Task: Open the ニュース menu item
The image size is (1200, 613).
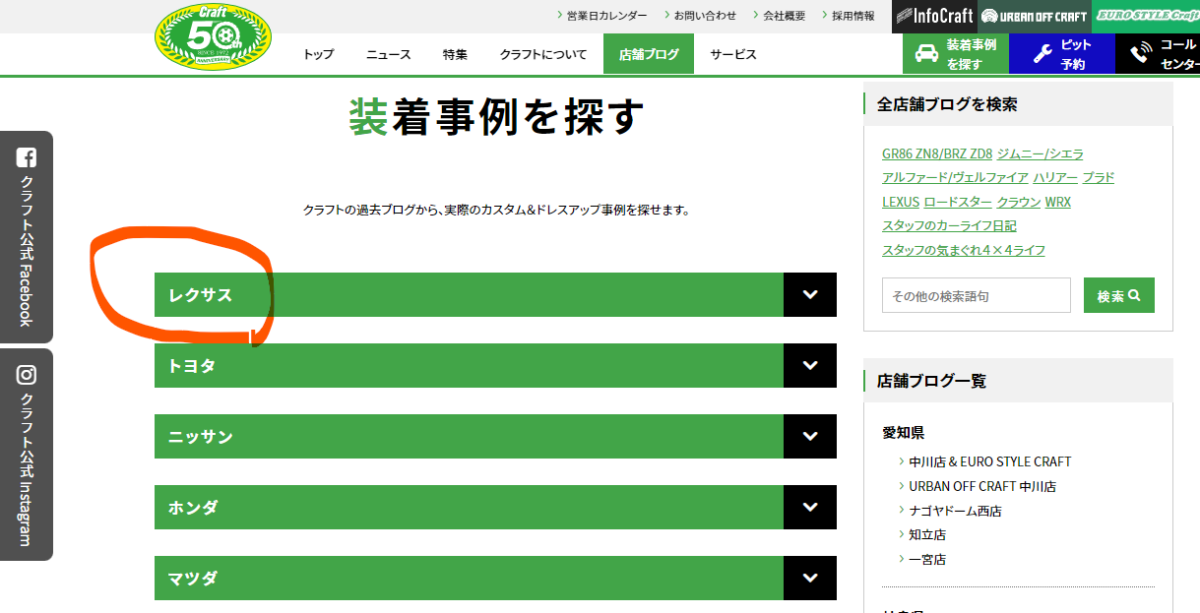Action: point(388,54)
